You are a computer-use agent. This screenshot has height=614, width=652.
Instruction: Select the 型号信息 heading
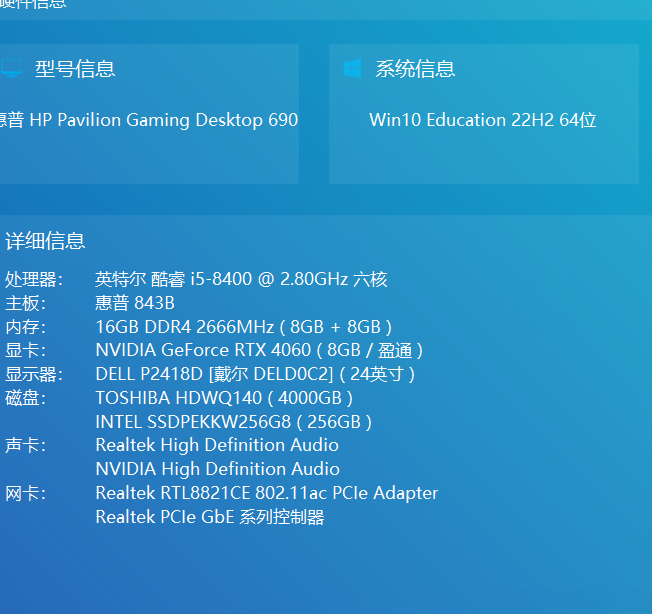click(x=75, y=69)
